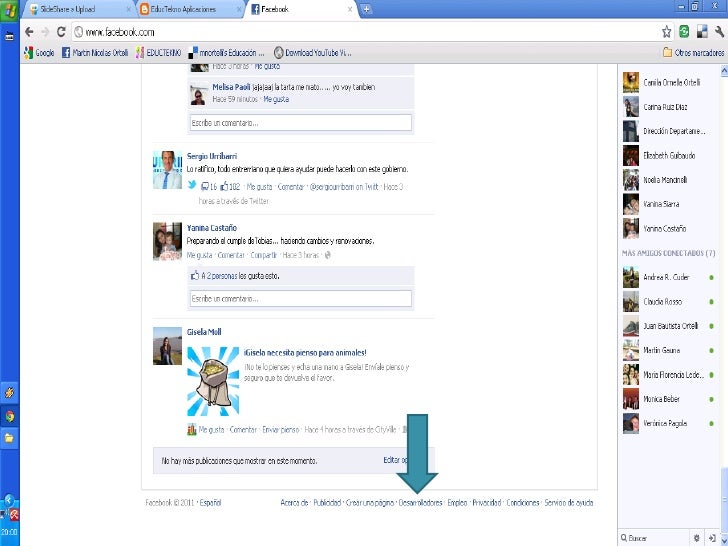
Task: Bookmark this page with the star icon
Action: 667,32
